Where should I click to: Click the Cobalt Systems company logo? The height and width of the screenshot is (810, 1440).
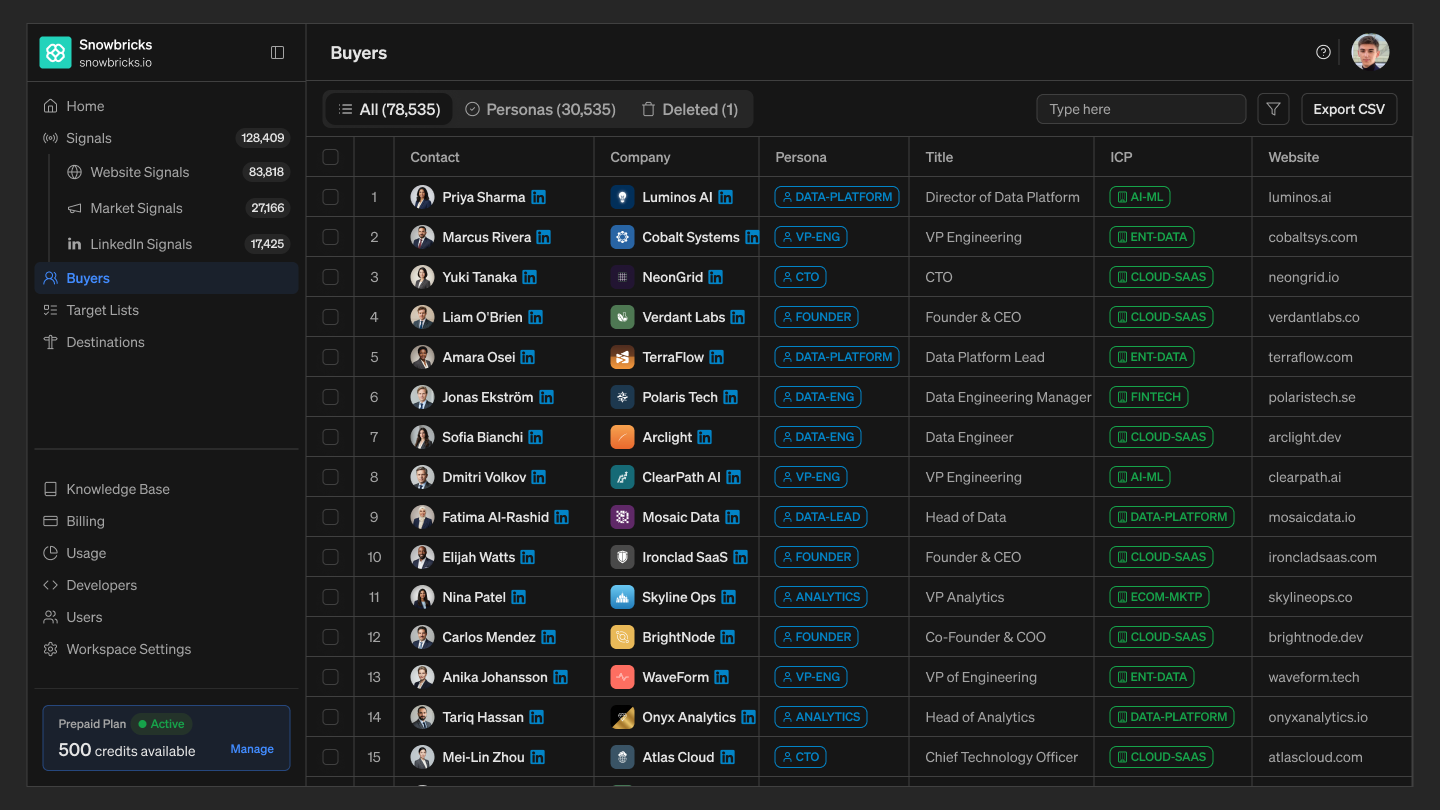(622, 237)
